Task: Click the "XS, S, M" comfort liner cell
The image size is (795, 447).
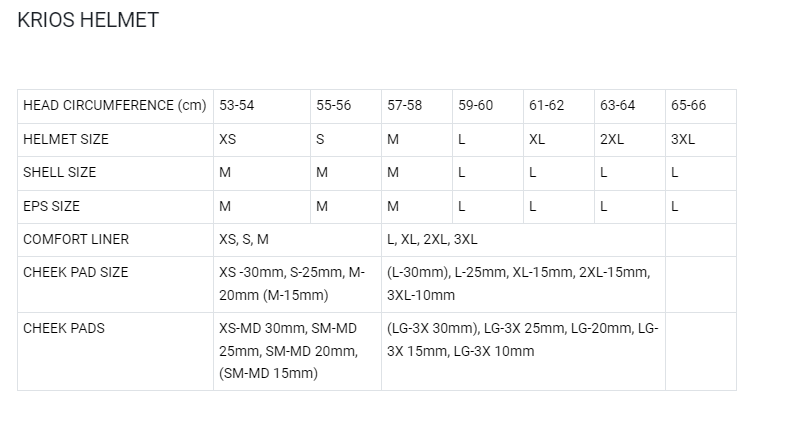Action: (244, 239)
